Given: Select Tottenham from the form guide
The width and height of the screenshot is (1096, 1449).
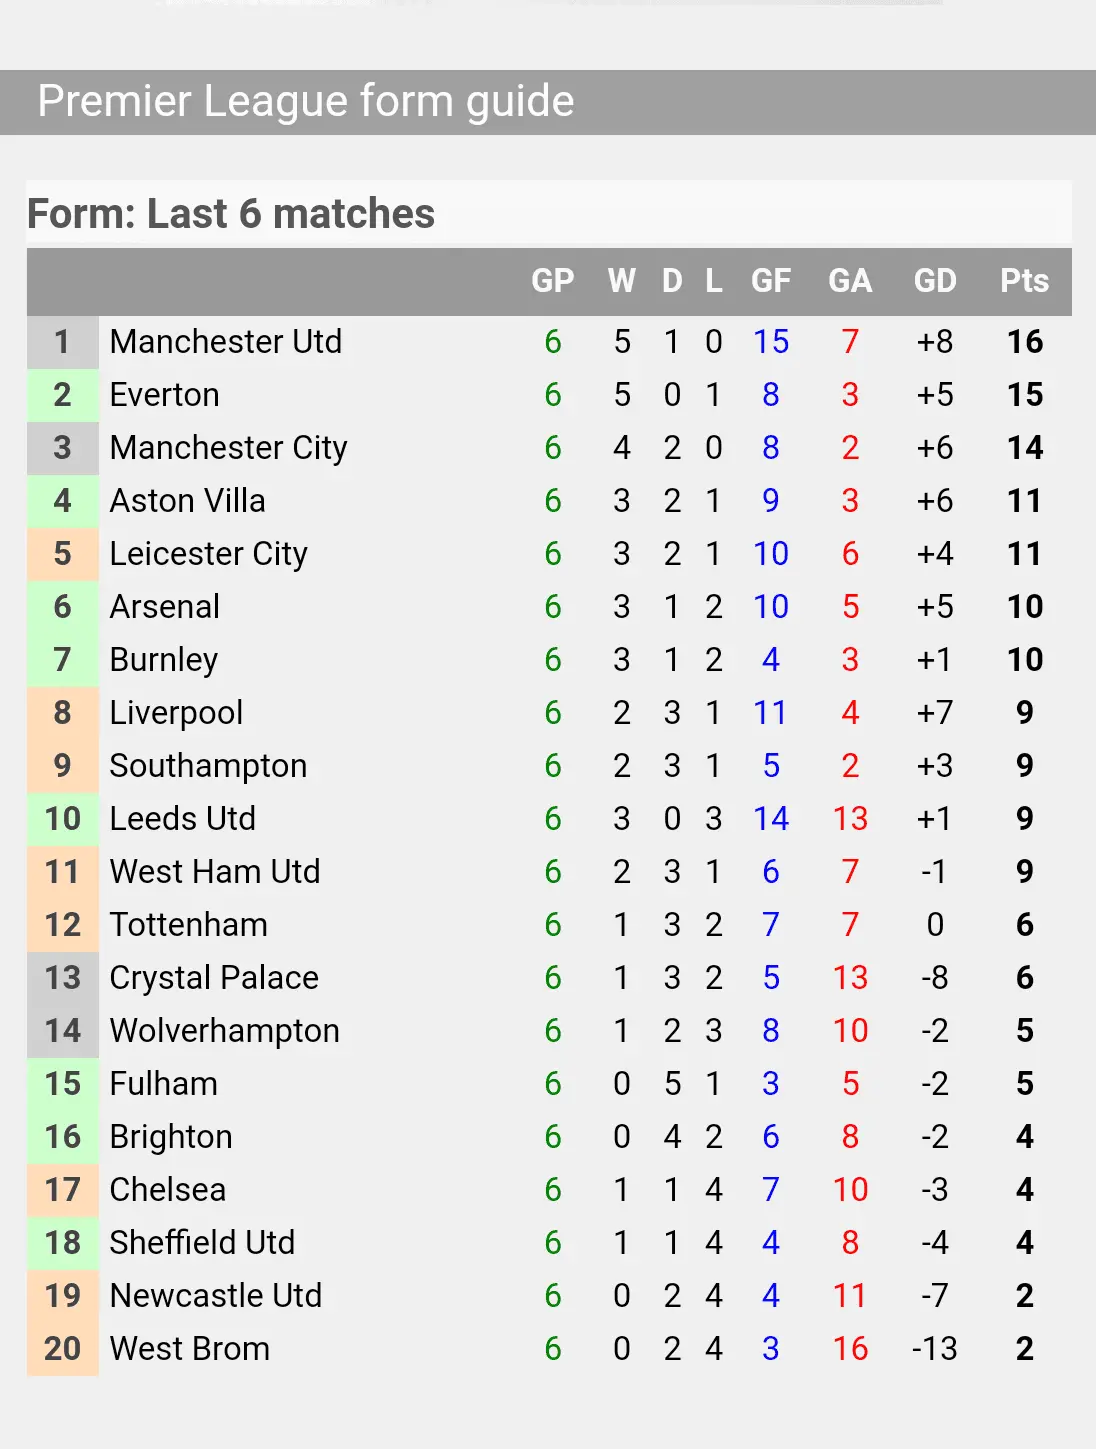Looking at the screenshot, I should tap(189, 925).
